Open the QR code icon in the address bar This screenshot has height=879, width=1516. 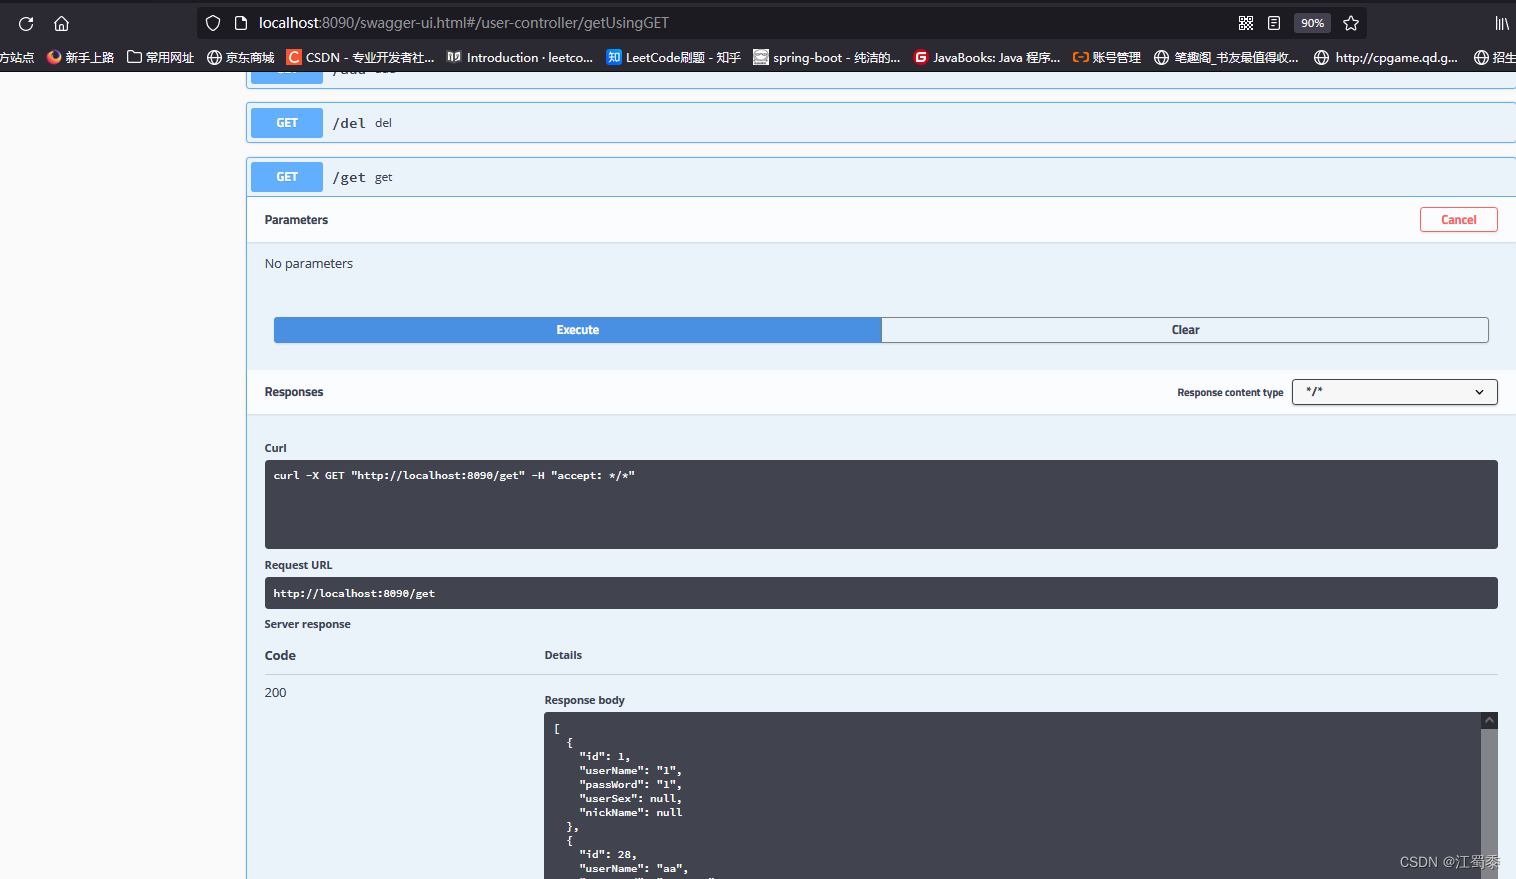tap(1246, 23)
